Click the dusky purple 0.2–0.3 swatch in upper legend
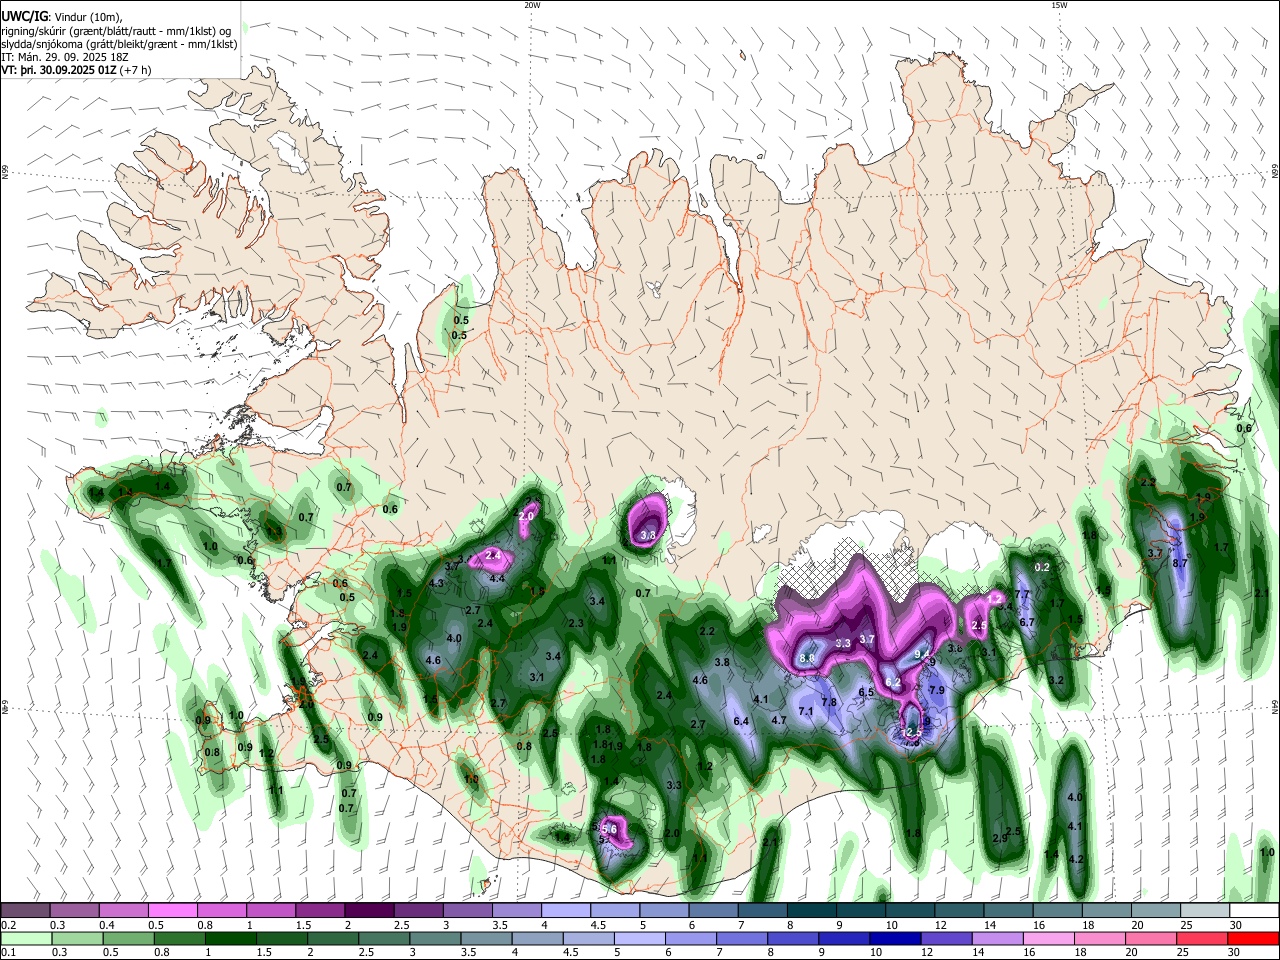 (25, 911)
